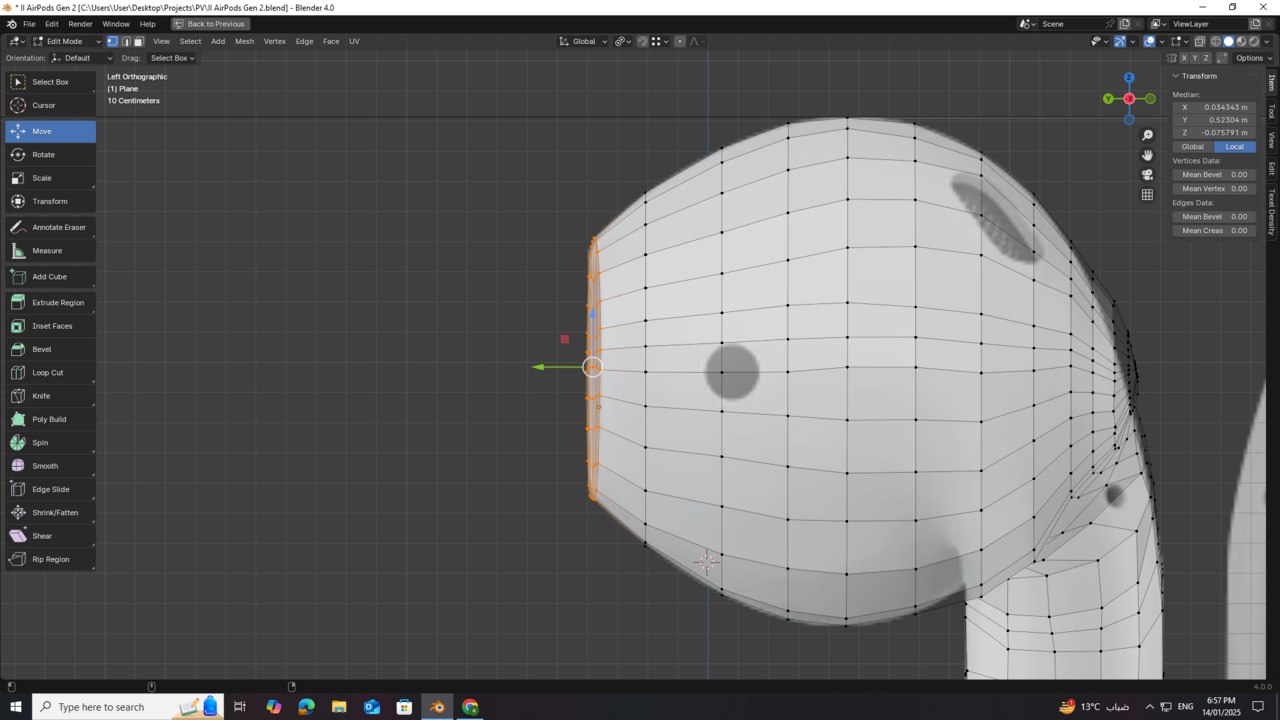
Task: Switch to edge select mode
Action: (x=125, y=41)
